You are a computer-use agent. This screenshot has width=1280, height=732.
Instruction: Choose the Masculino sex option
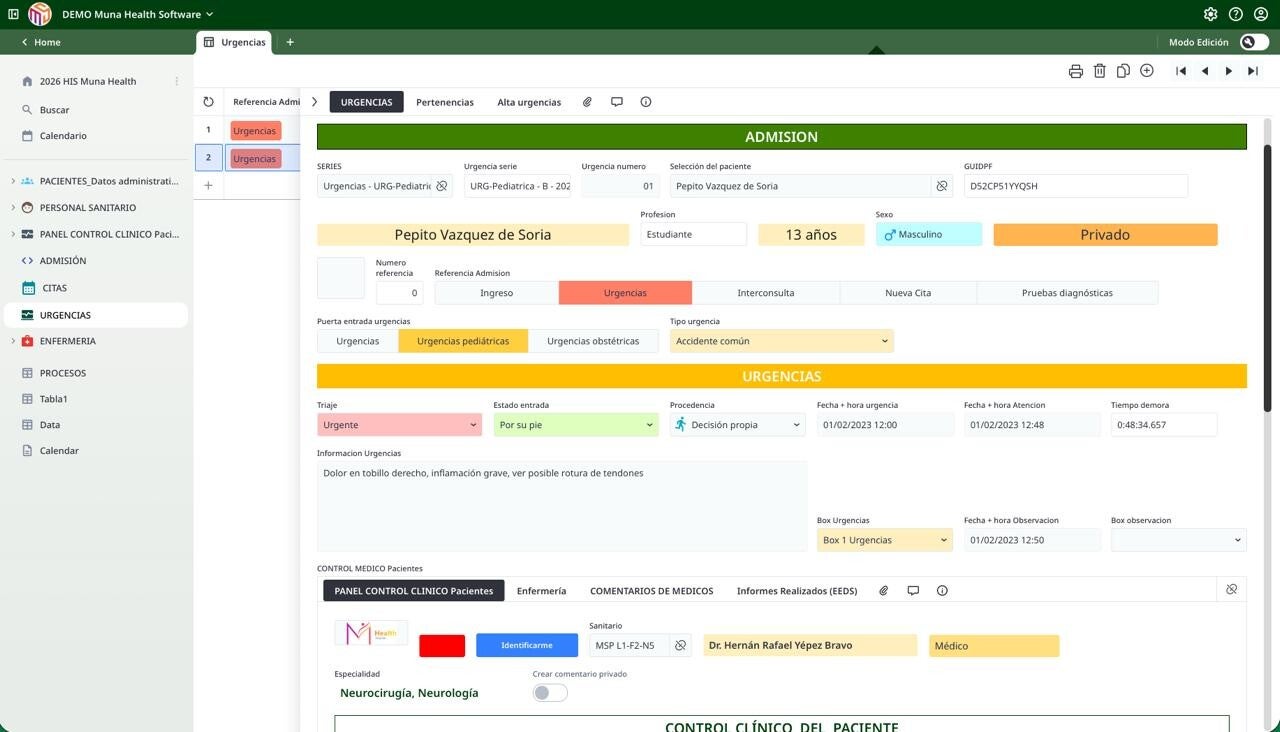coord(929,234)
